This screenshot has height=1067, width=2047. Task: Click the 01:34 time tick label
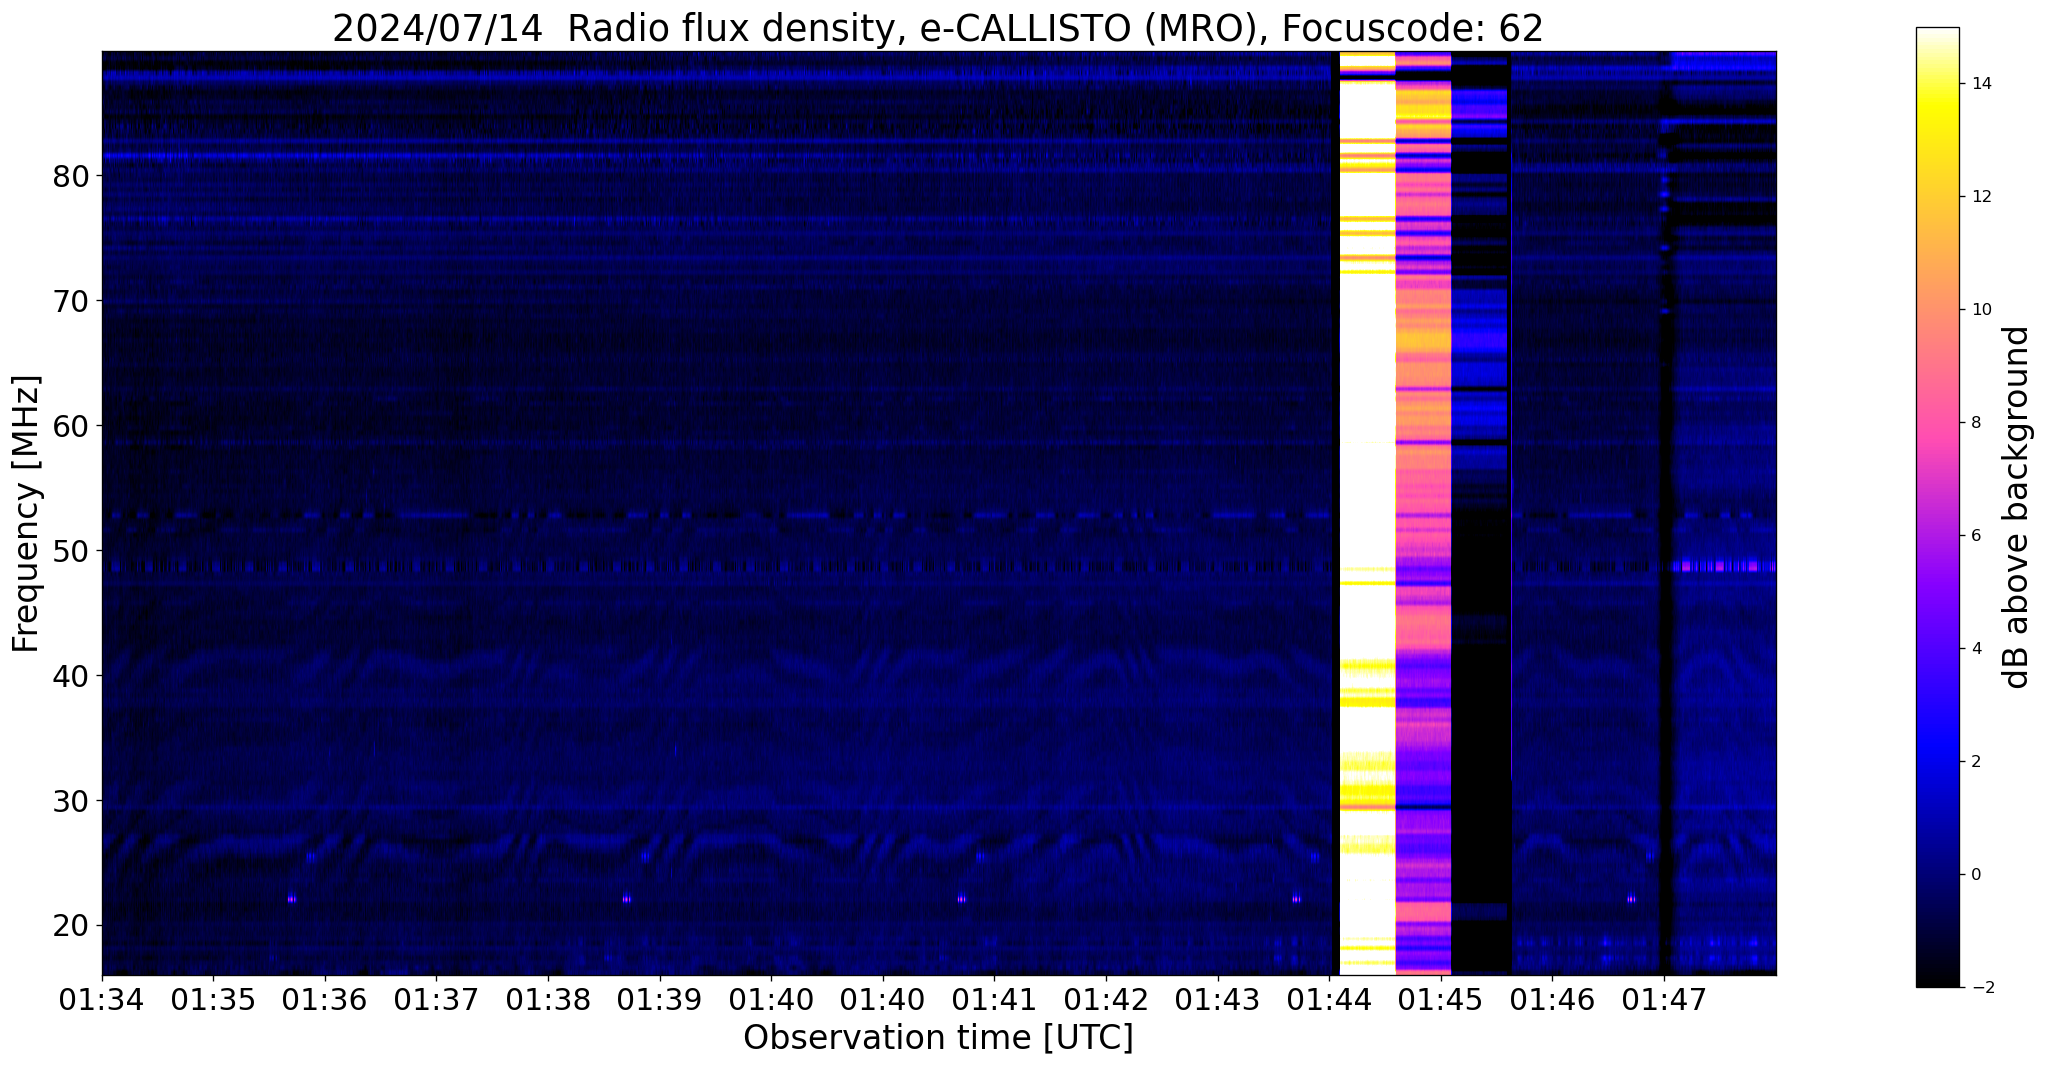[x=102, y=998]
